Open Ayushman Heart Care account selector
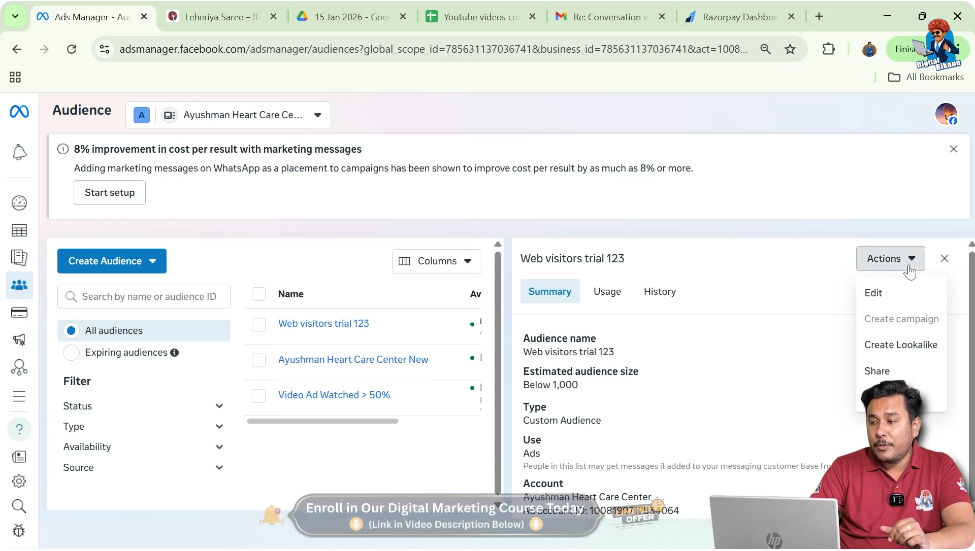The image size is (975, 551). pos(228,115)
